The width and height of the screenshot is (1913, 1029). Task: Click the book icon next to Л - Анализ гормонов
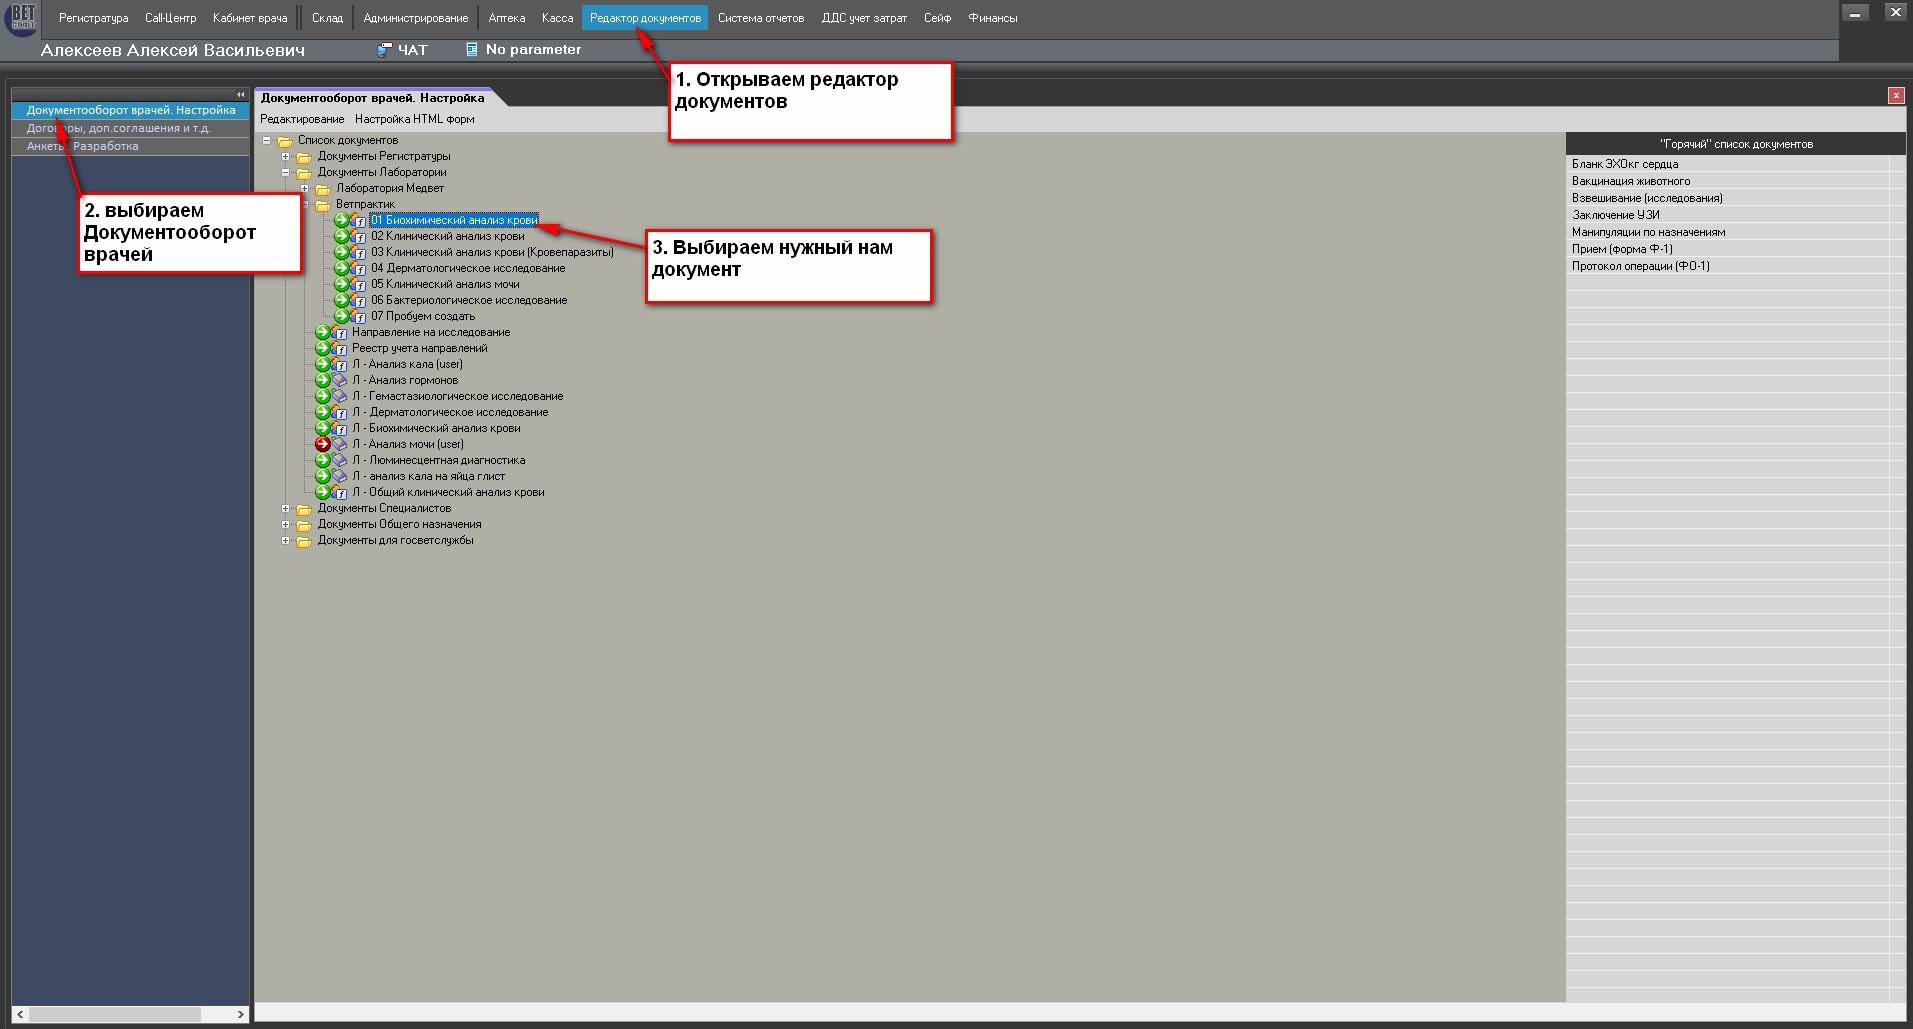click(x=340, y=380)
